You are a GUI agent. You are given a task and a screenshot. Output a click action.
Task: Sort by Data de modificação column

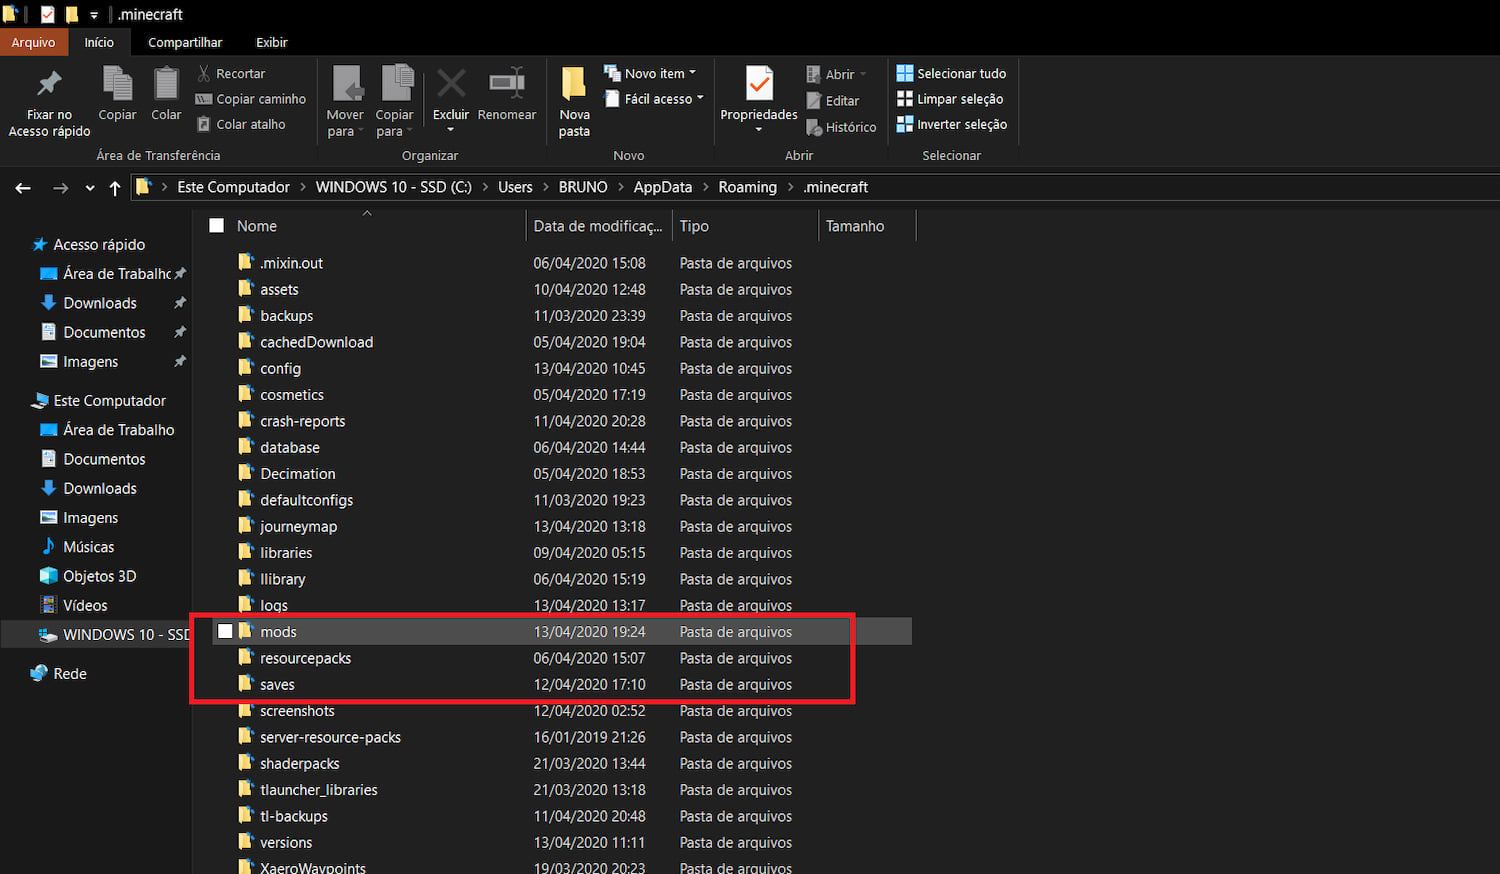pos(598,226)
